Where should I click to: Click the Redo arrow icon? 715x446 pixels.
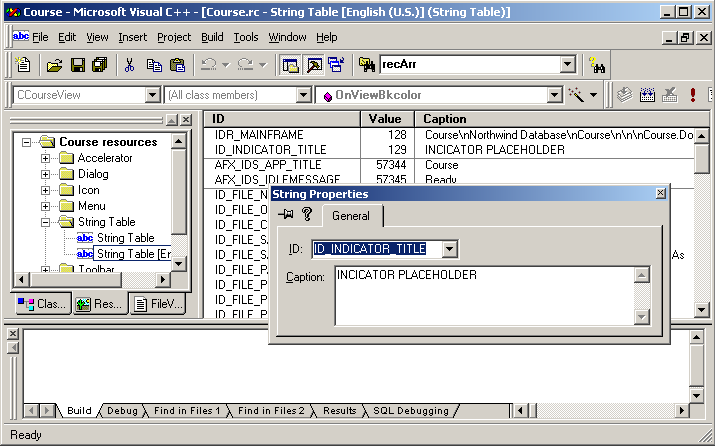245,65
